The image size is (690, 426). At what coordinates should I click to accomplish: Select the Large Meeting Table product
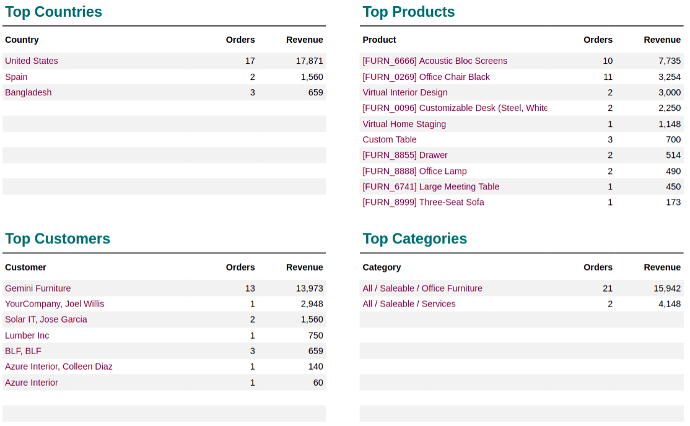click(430, 187)
